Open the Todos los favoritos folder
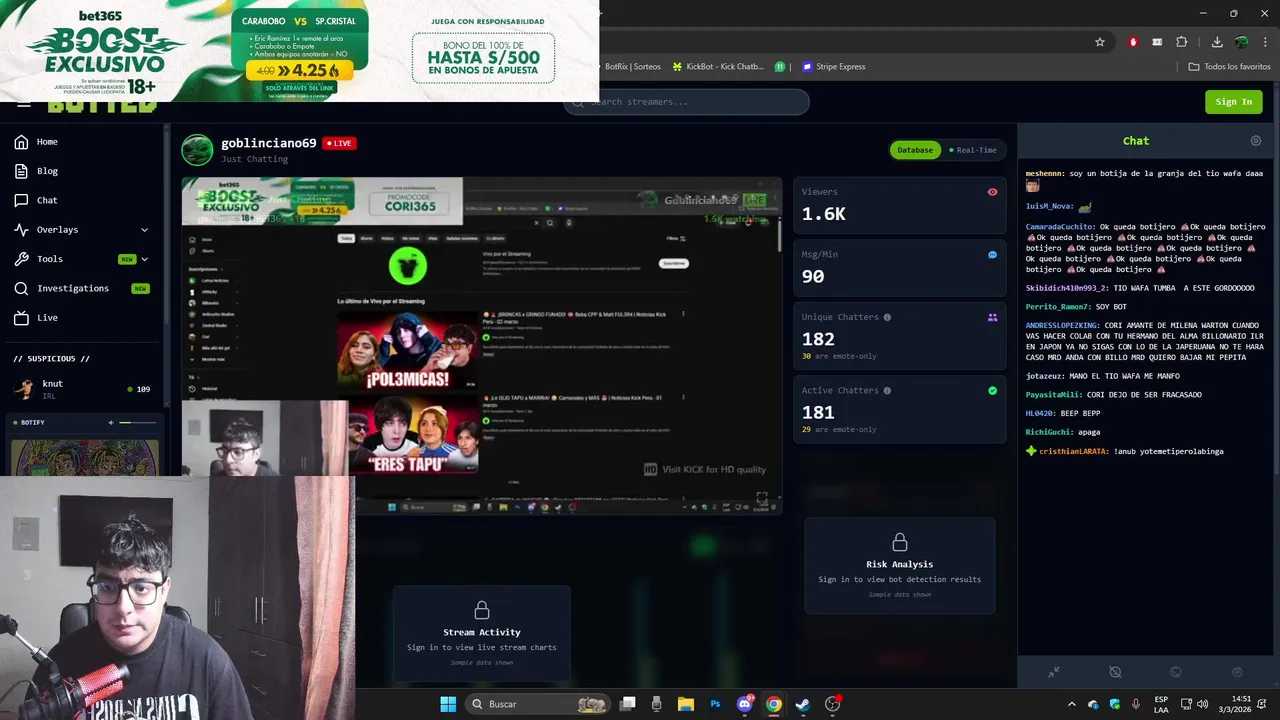Screen dimensions: 1280x720 point(1229,67)
